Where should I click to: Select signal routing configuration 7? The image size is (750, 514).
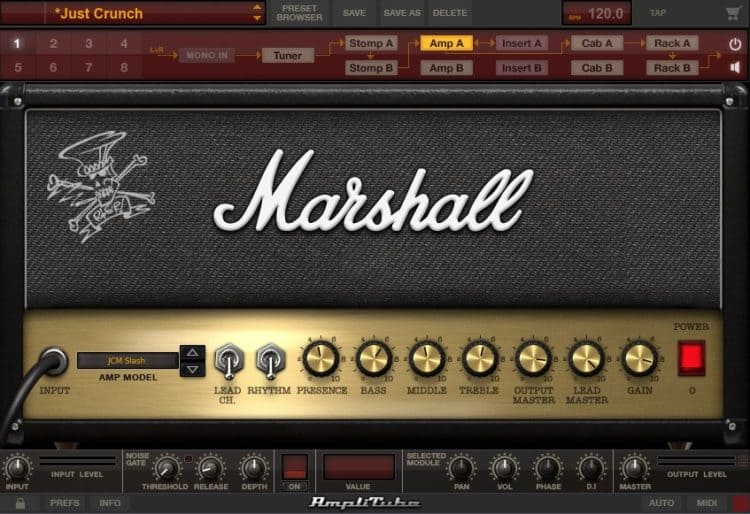coord(88,67)
